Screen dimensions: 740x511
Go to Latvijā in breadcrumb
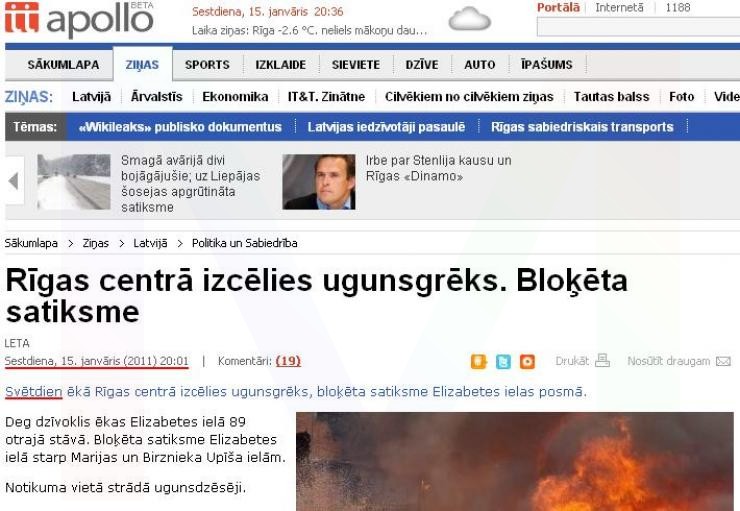[x=150, y=243]
